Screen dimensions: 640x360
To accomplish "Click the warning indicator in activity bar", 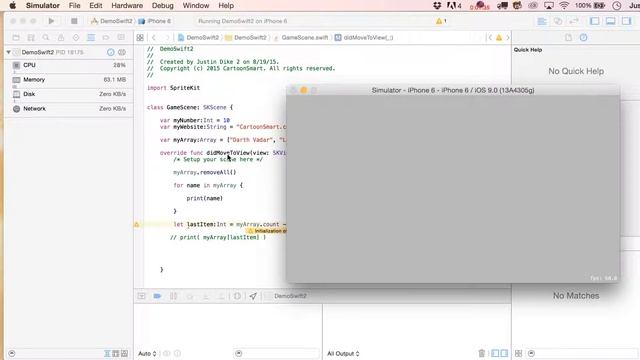I will [441, 21].
